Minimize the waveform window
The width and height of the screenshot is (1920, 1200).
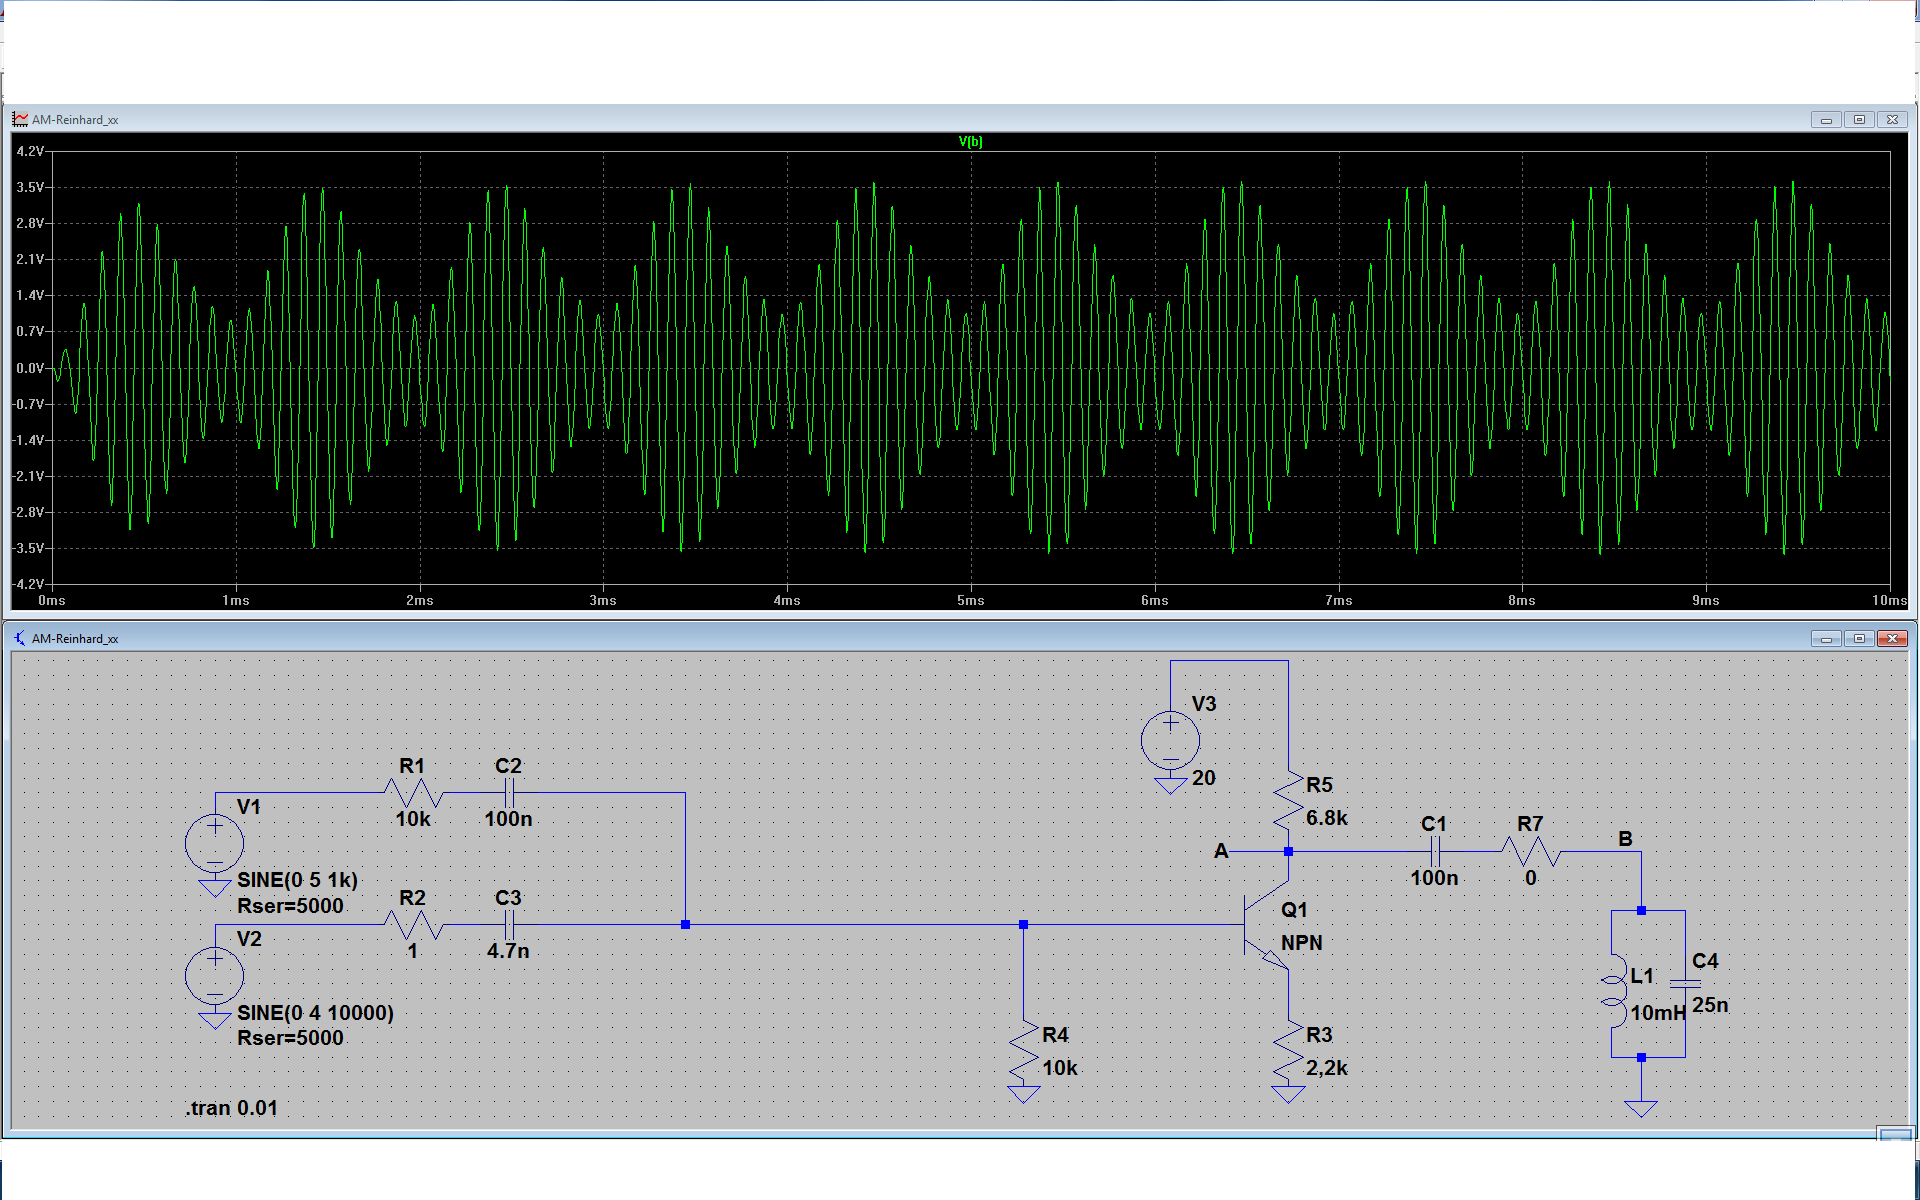point(1826,119)
